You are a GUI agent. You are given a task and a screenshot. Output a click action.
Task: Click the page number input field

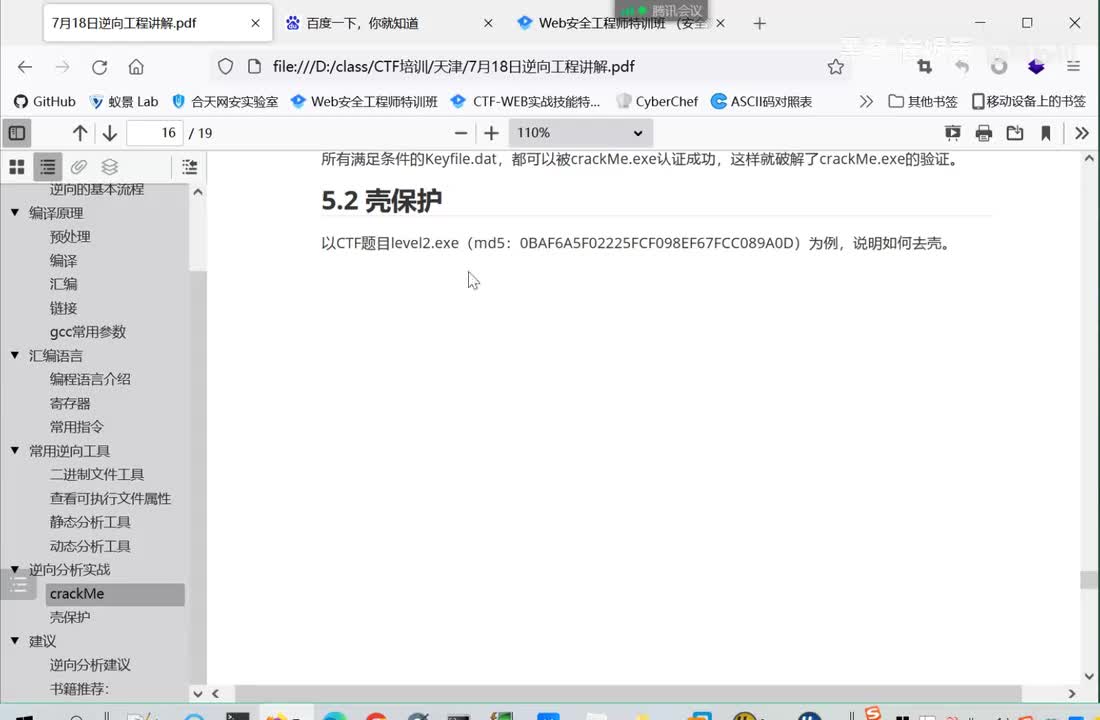(x=155, y=133)
